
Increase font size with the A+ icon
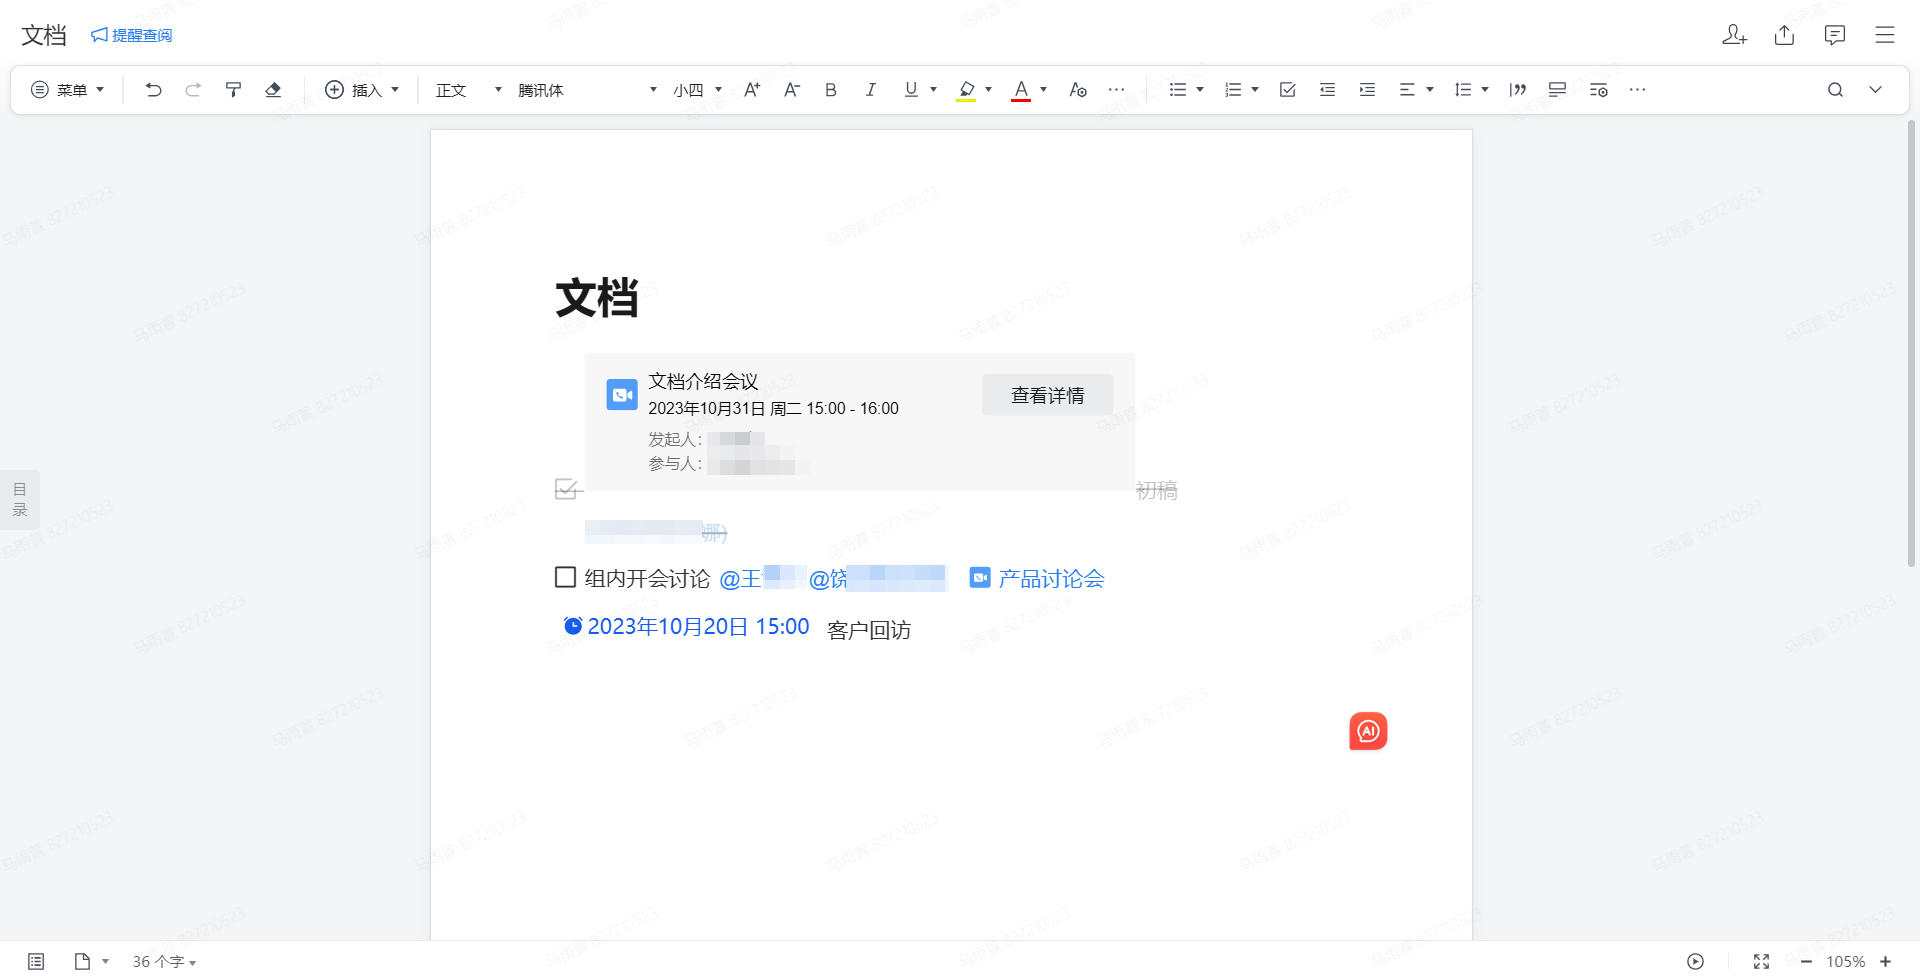click(752, 90)
